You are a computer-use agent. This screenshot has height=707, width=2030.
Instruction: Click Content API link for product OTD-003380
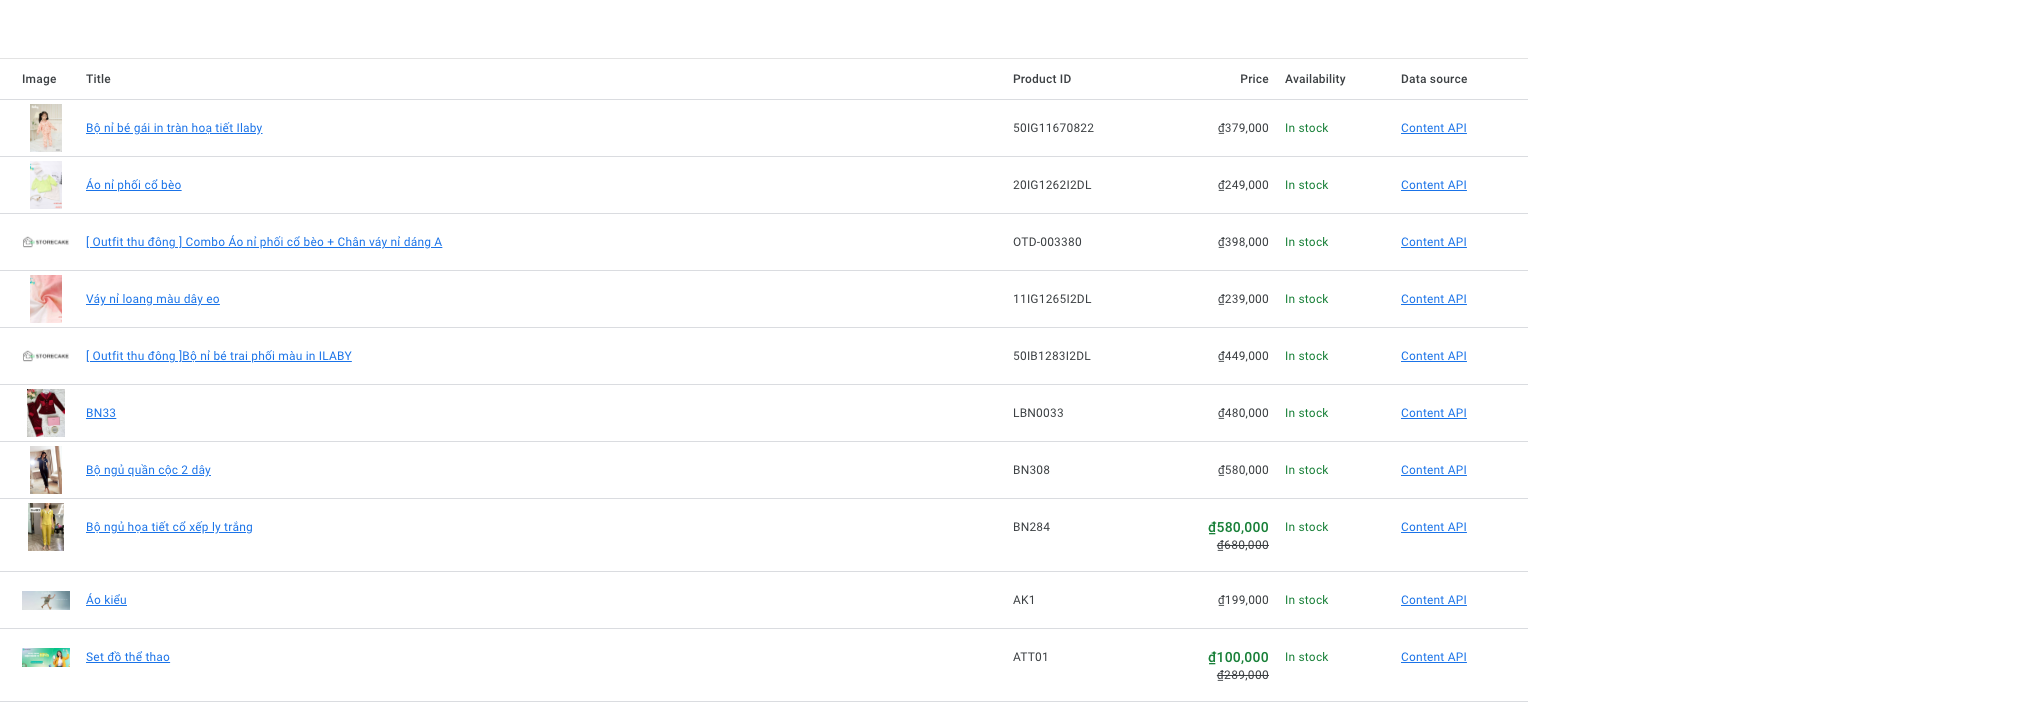pos(1434,242)
